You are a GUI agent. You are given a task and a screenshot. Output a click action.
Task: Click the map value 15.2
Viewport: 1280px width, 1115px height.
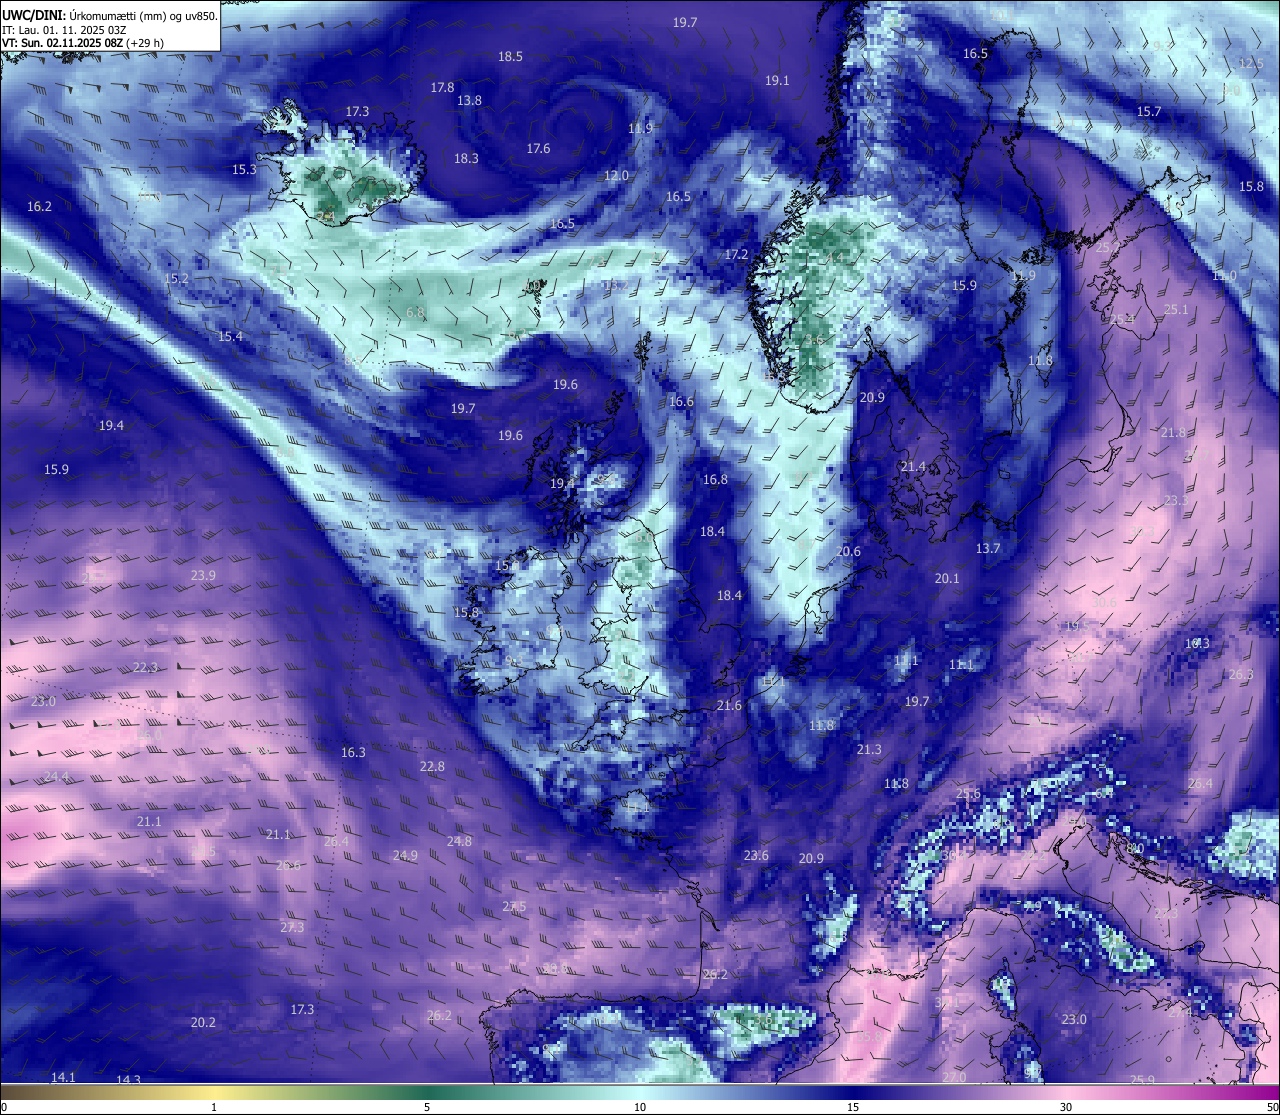pyautogui.click(x=176, y=279)
